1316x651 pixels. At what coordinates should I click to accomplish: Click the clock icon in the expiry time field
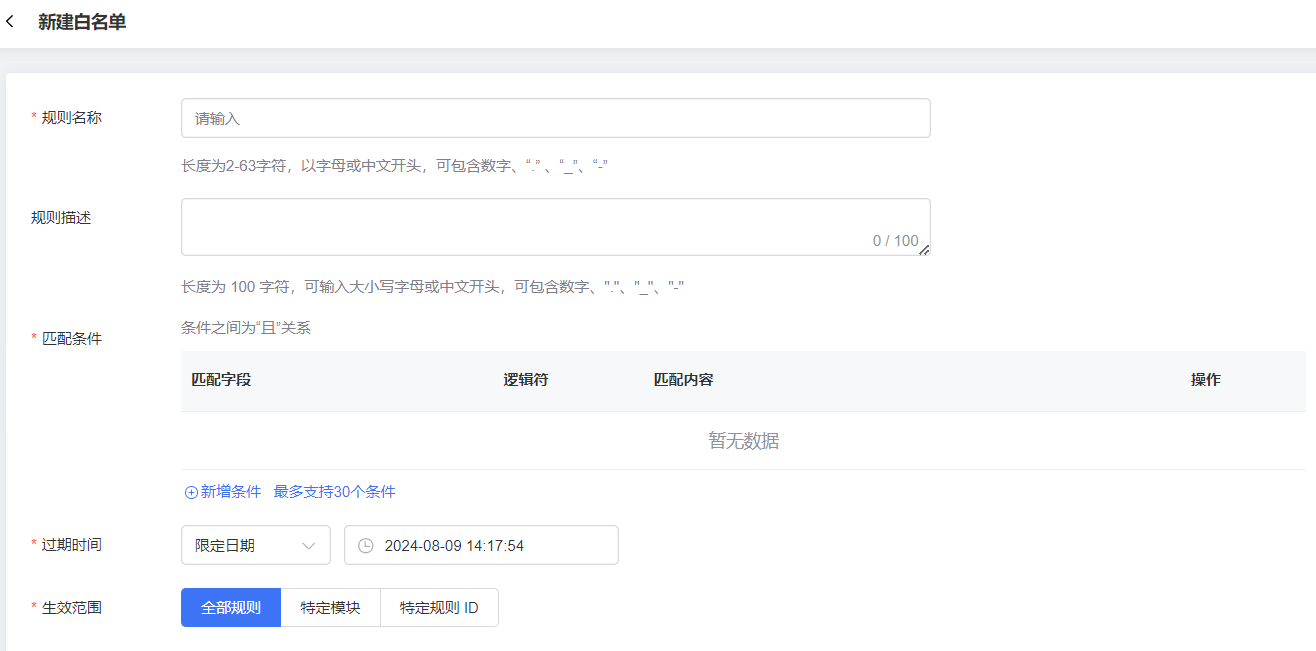pyautogui.click(x=366, y=546)
